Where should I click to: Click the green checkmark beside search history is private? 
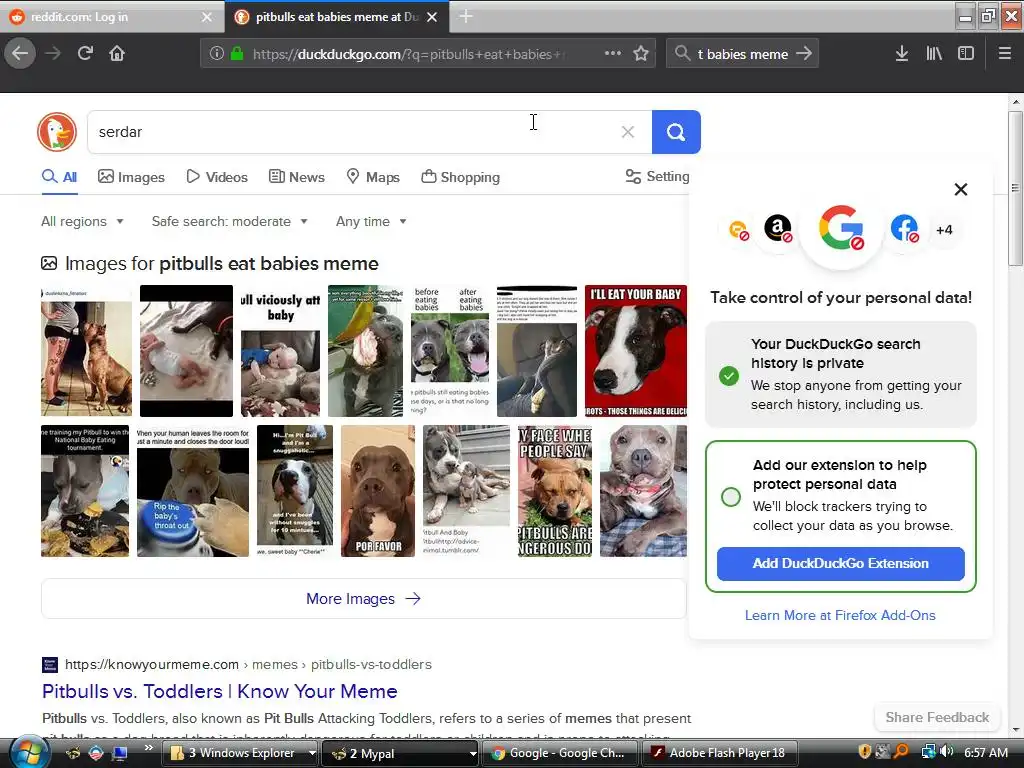point(729,376)
